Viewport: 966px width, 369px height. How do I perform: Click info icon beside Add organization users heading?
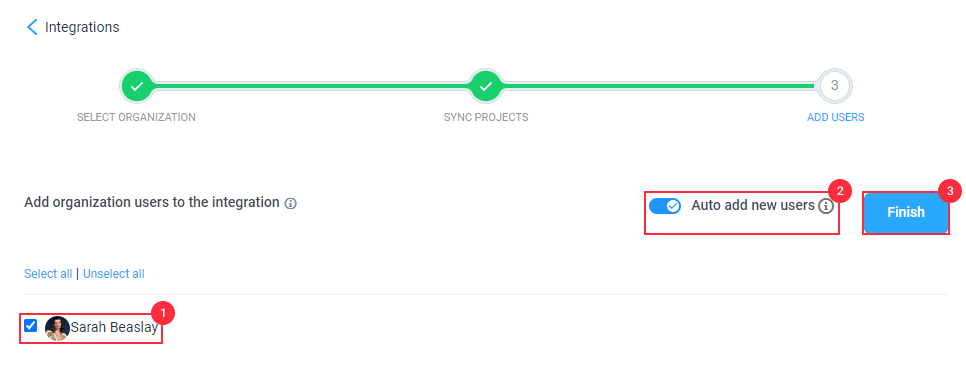pos(291,203)
